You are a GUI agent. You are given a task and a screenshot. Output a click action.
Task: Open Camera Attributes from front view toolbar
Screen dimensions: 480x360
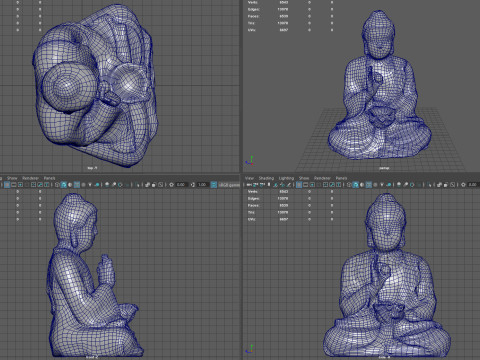pos(262,184)
